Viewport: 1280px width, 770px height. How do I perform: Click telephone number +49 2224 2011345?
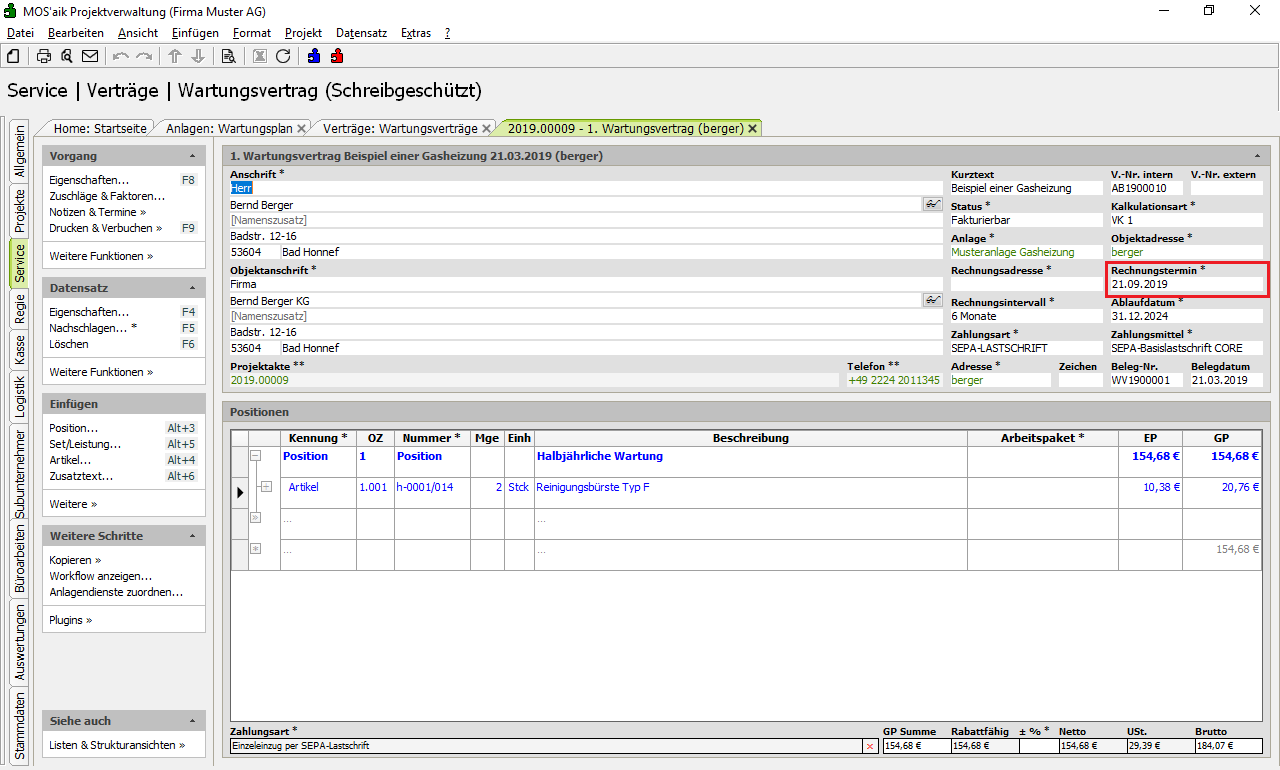click(x=894, y=380)
